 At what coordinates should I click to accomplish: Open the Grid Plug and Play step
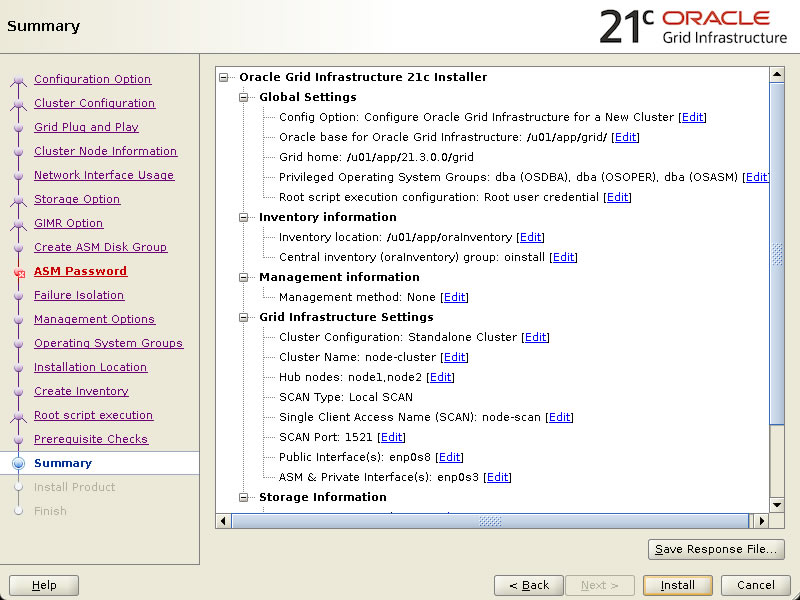(86, 127)
